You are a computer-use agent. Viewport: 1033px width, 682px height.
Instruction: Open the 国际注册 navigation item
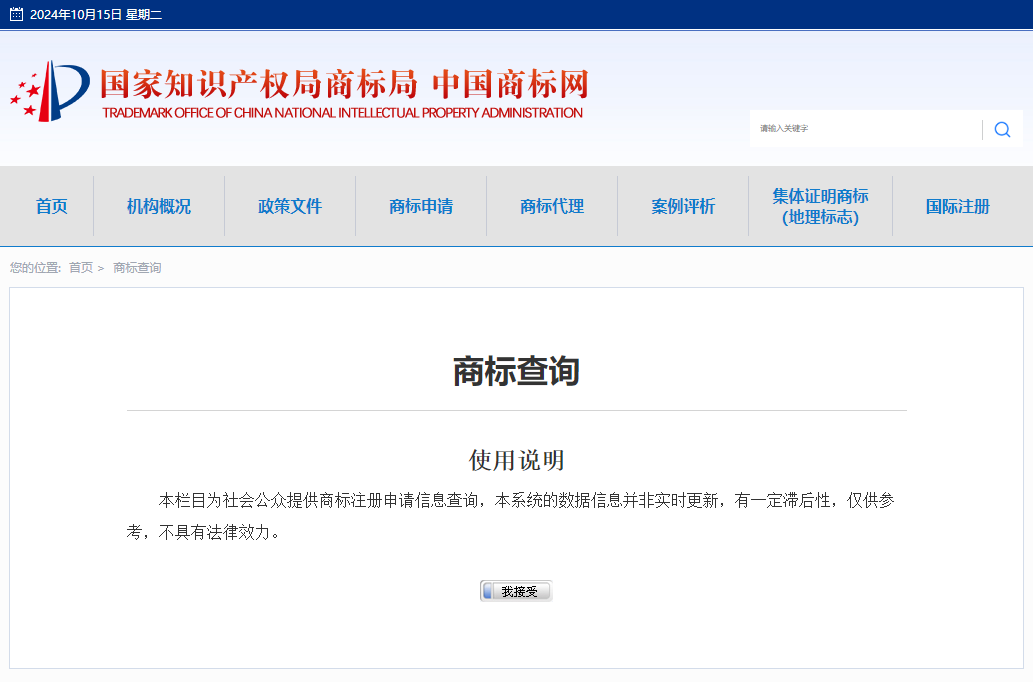958,206
